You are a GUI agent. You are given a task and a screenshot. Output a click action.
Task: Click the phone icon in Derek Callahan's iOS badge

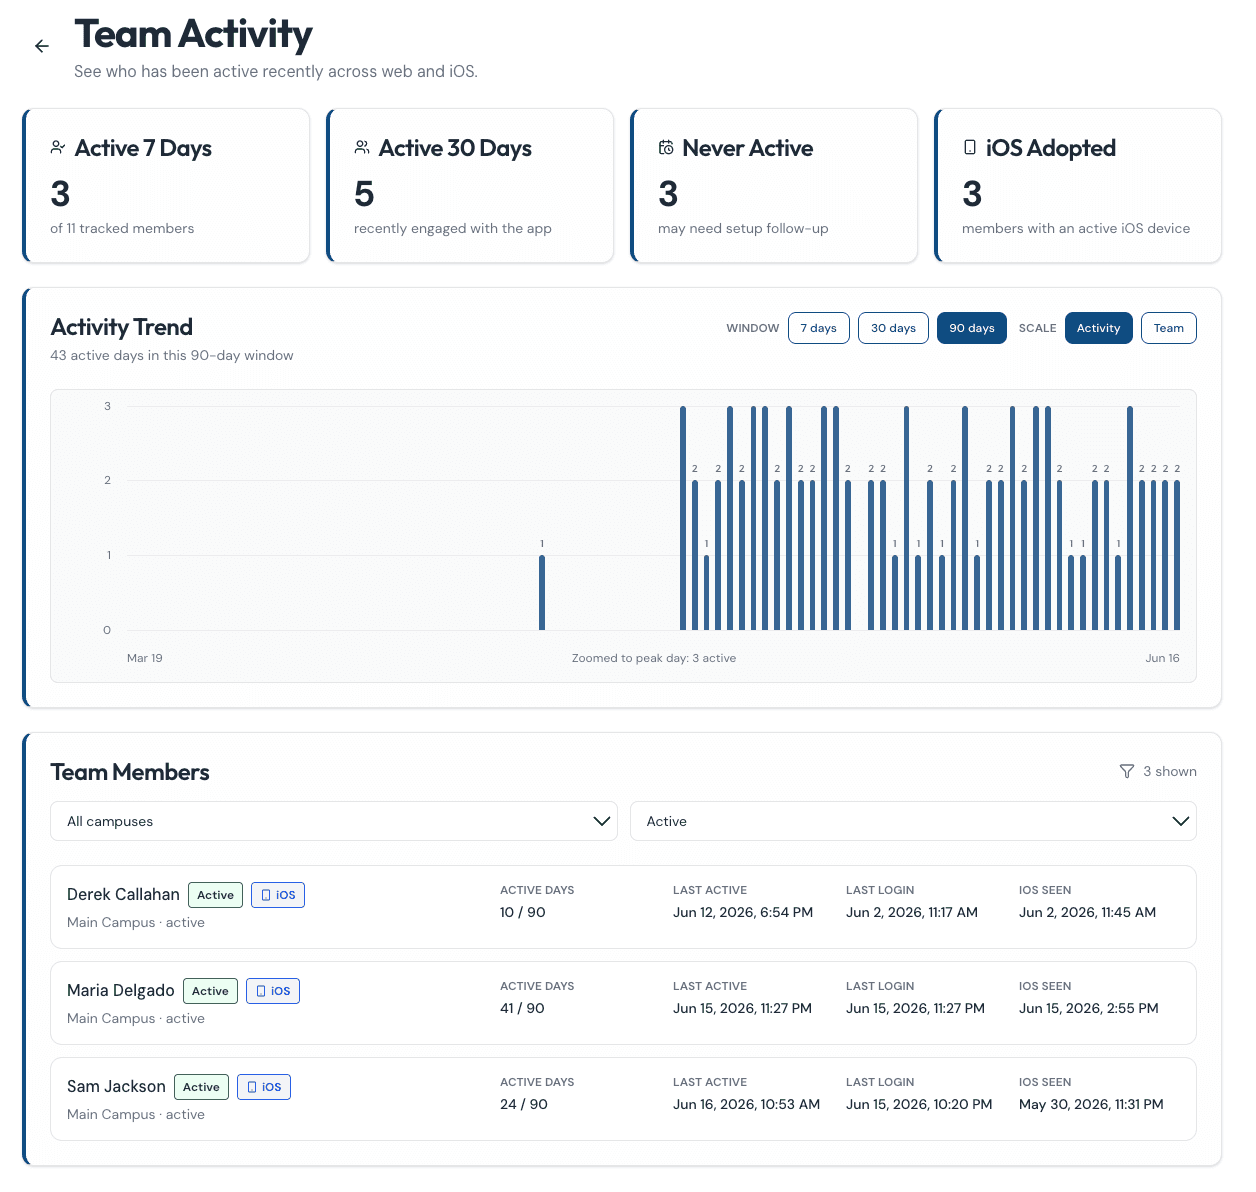click(266, 895)
